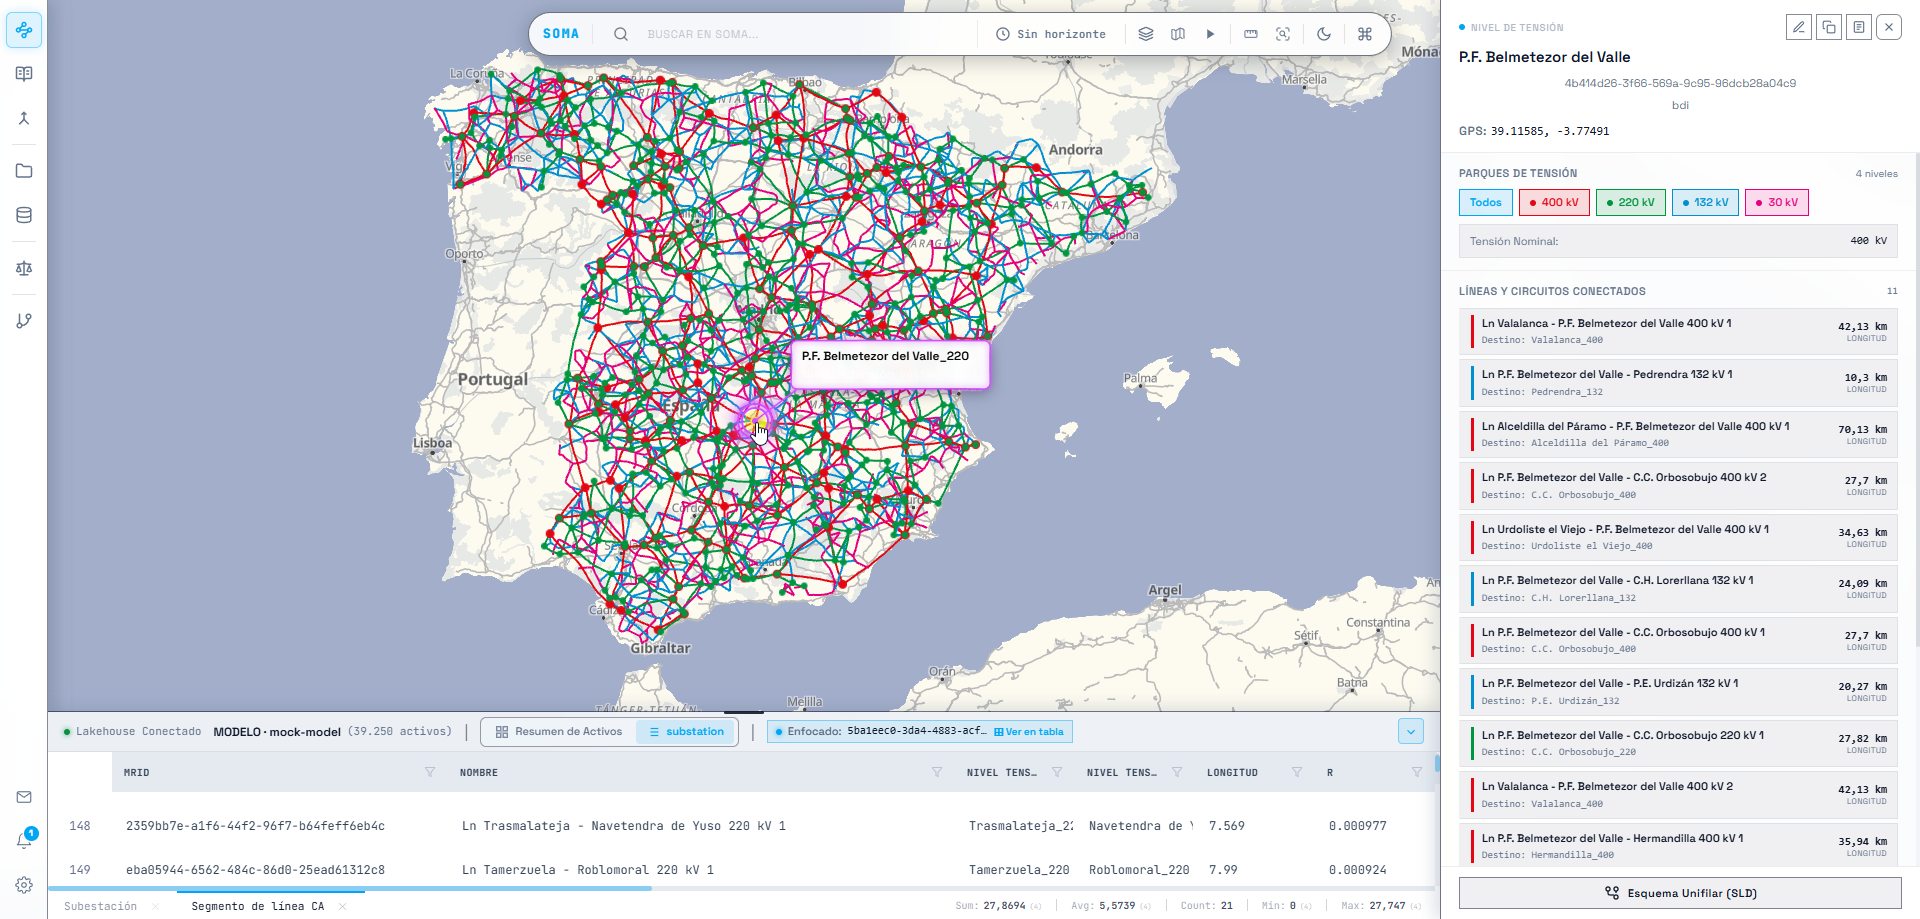This screenshot has width=1920, height=919.
Task: Close the Segmento de línea CA tab
Action: pyautogui.click(x=343, y=906)
